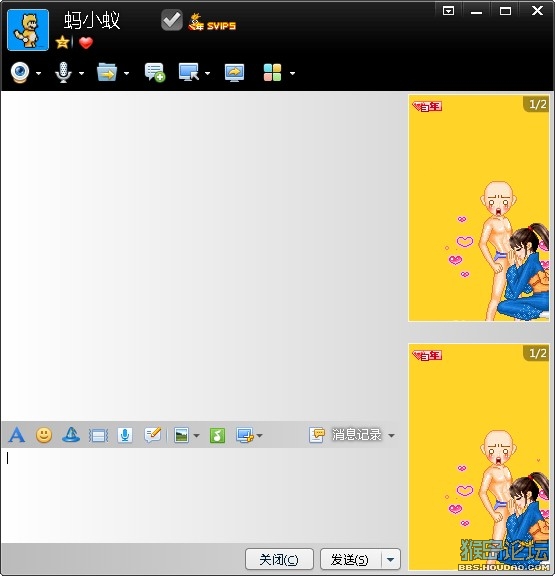Expand the send image dropdown arrow
555x576 pixels.
coord(197,436)
